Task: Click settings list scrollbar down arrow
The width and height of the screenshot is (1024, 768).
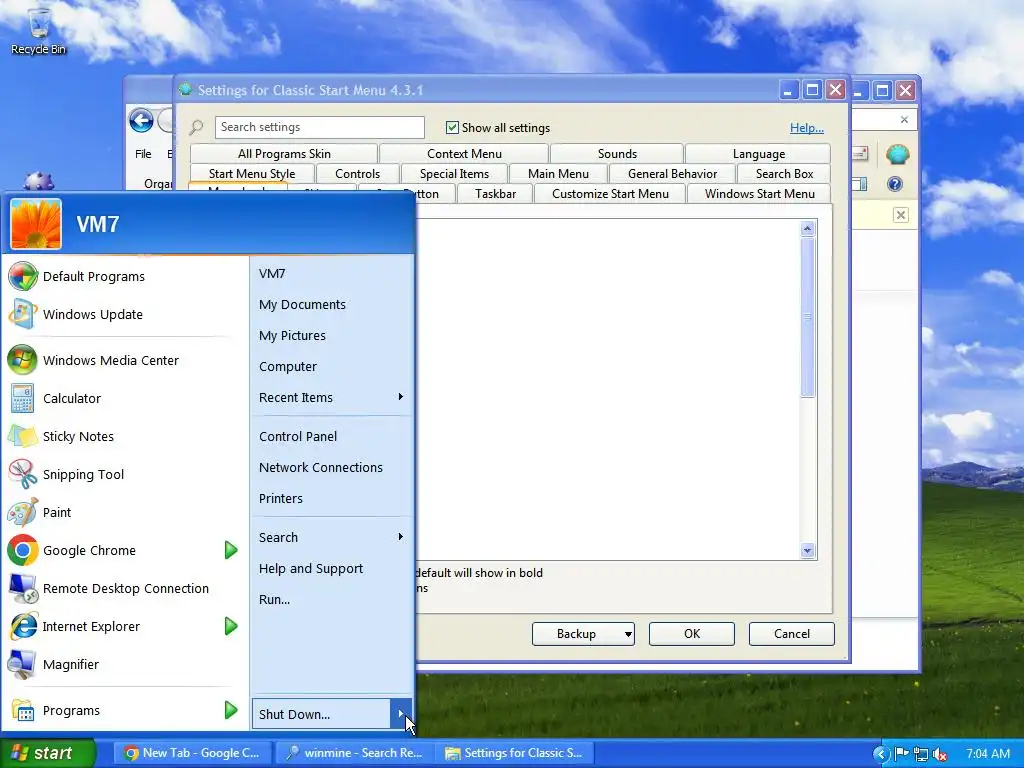Action: point(807,551)
